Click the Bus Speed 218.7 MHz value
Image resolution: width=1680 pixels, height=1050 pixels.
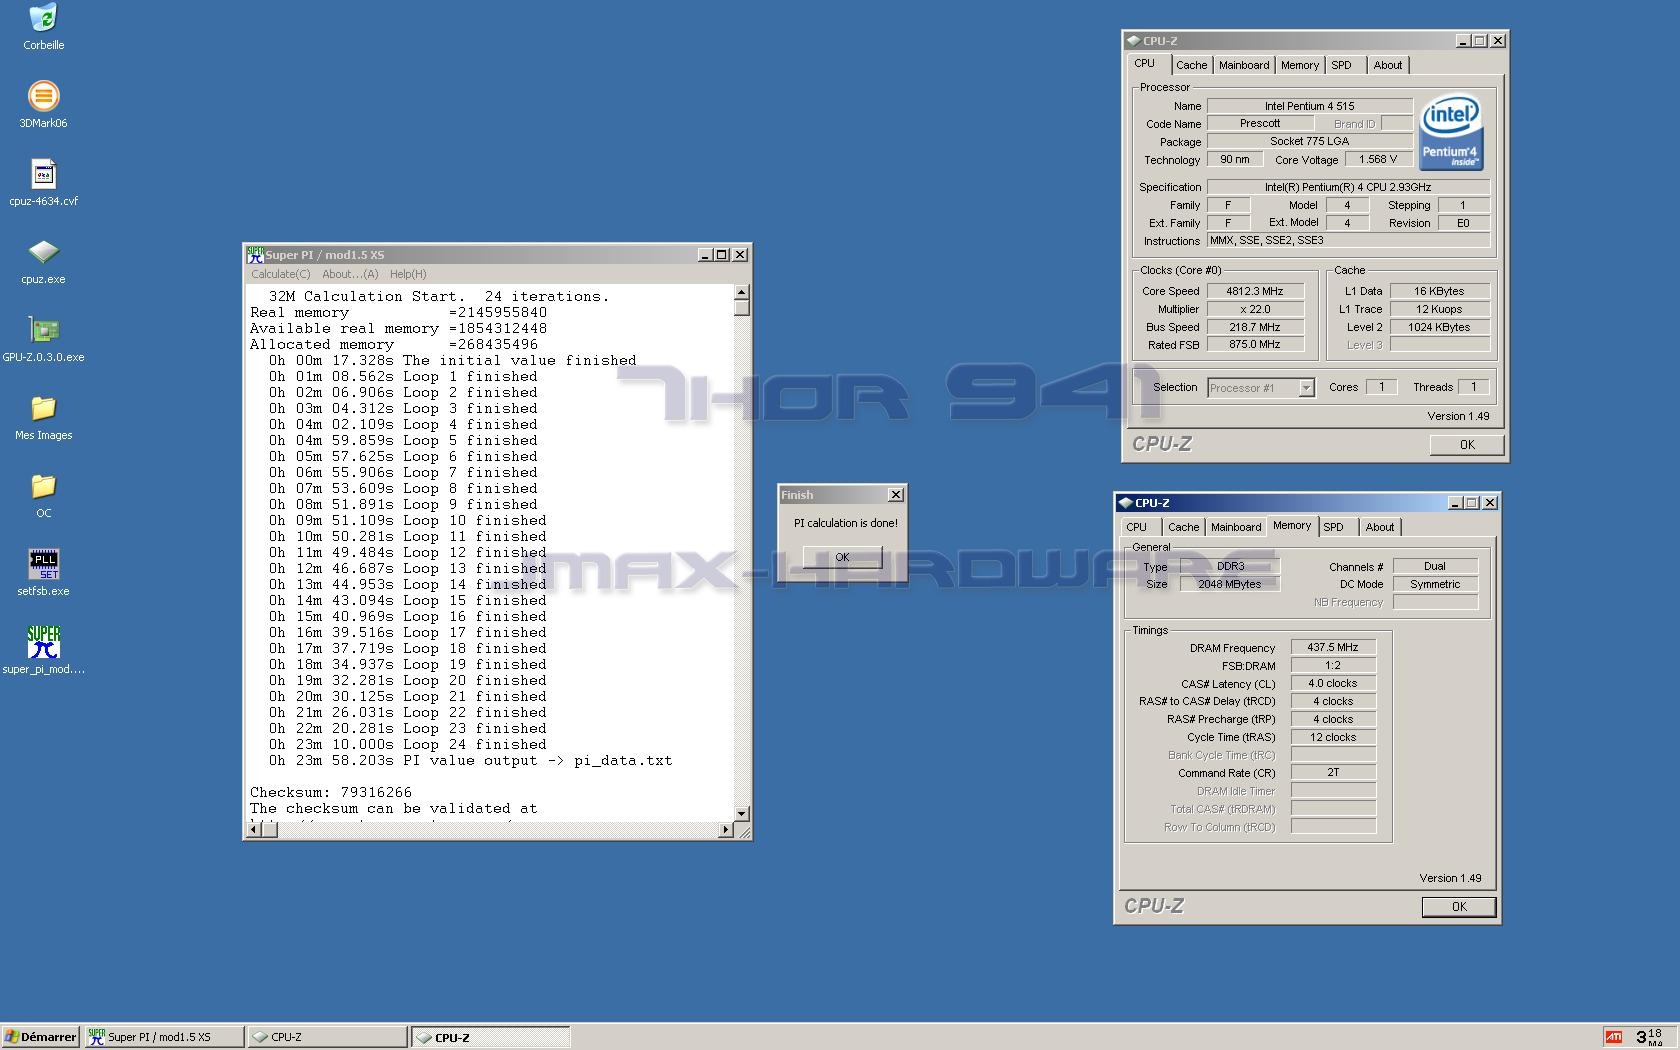(x=1255, y=327)
